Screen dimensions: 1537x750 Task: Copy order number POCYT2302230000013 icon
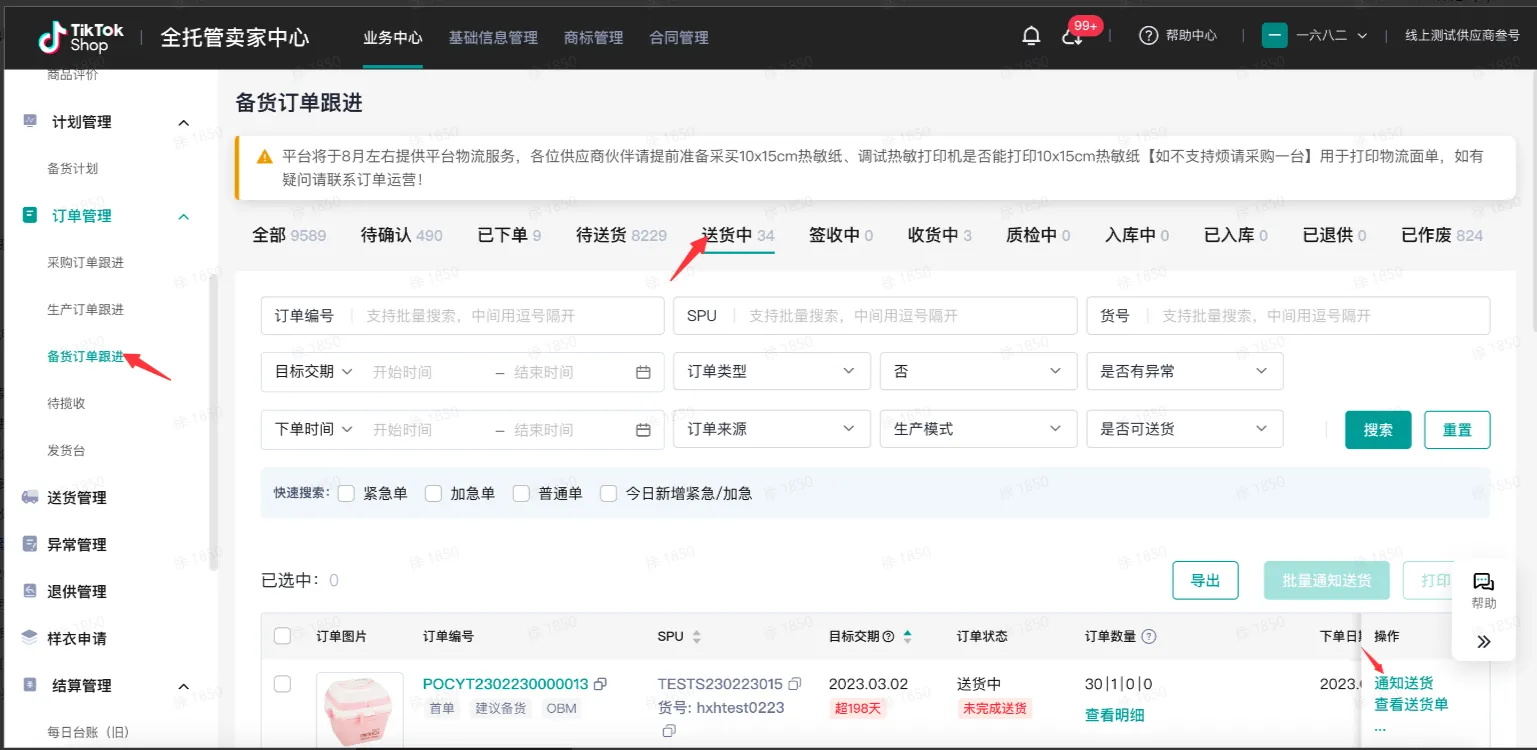(600, 684)
